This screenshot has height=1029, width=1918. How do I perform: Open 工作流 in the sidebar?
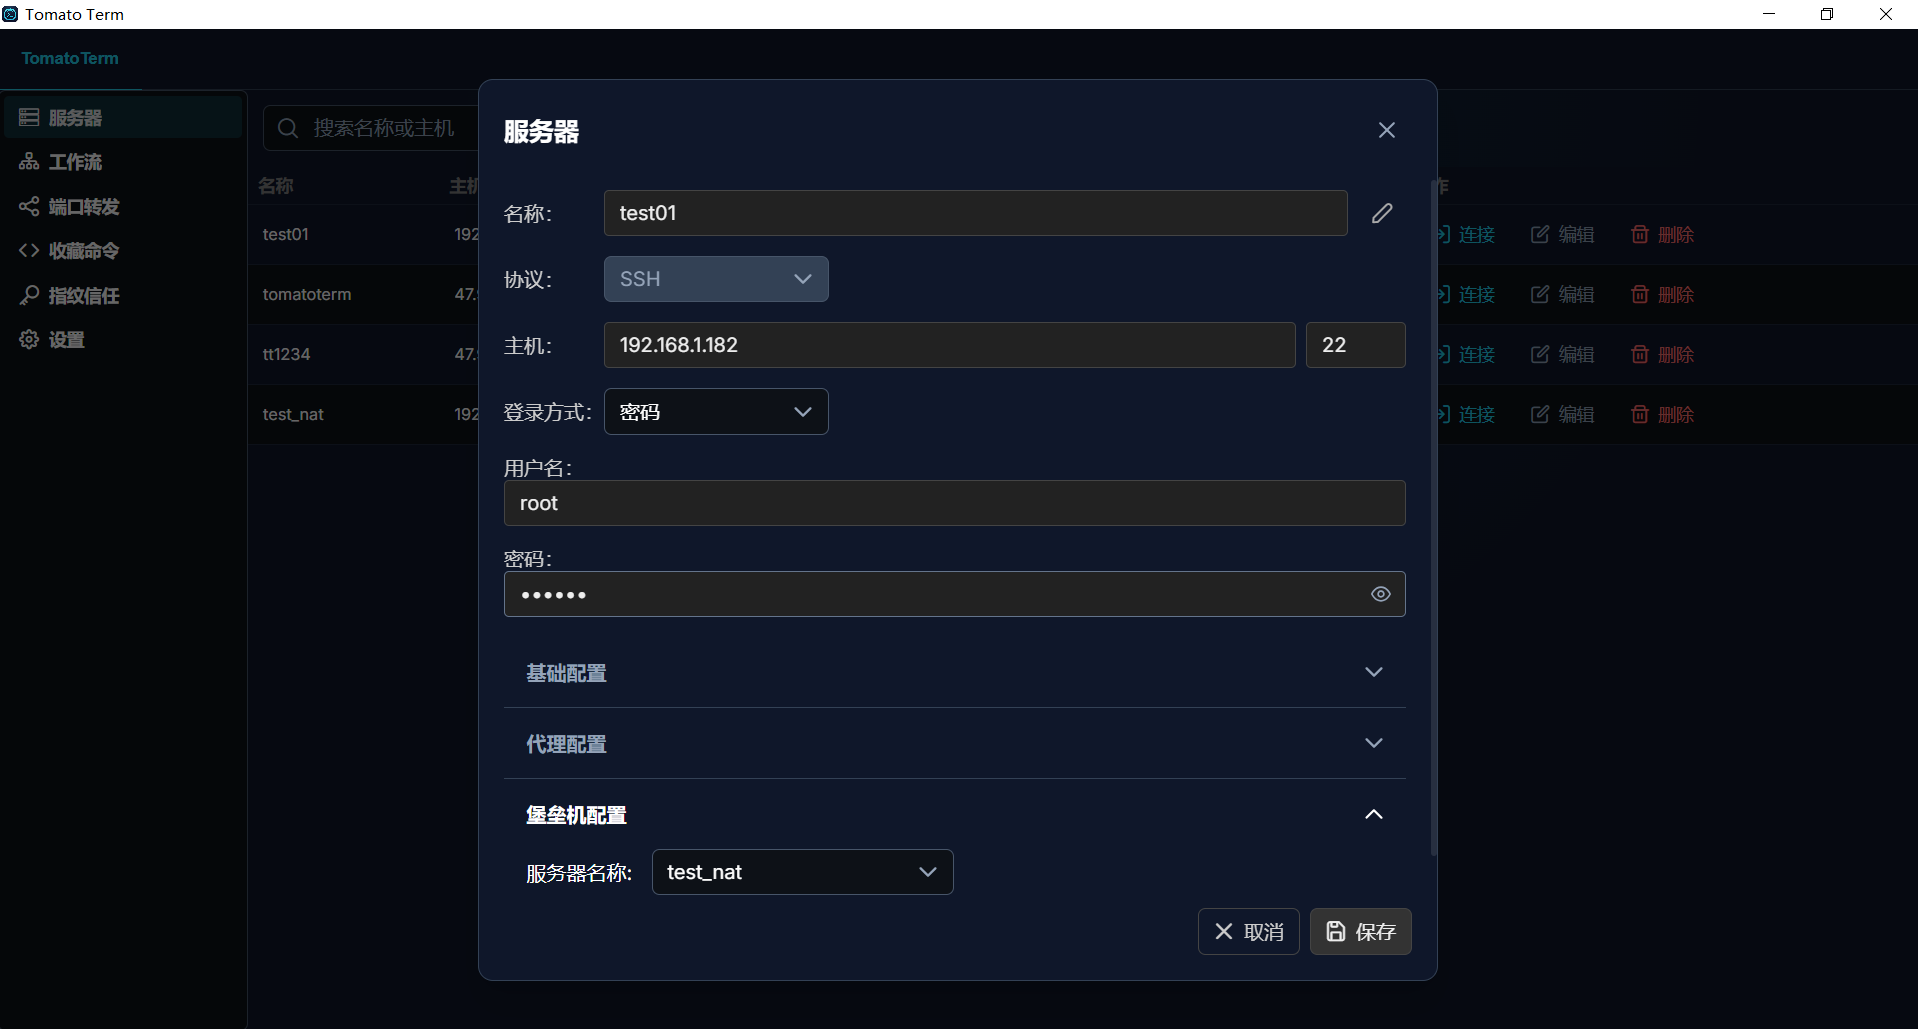point(75,162)
